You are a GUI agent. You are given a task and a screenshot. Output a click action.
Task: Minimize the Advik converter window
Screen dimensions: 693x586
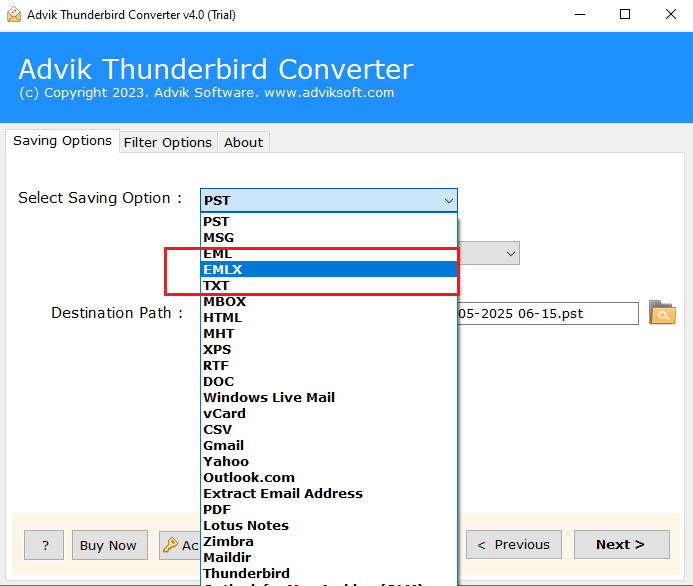tap(580, 15)
